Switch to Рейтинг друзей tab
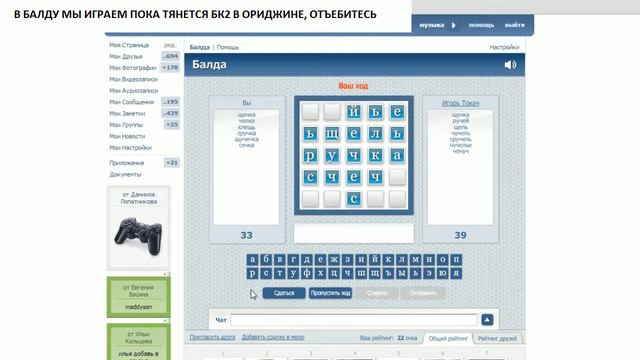 coord(497,338)
